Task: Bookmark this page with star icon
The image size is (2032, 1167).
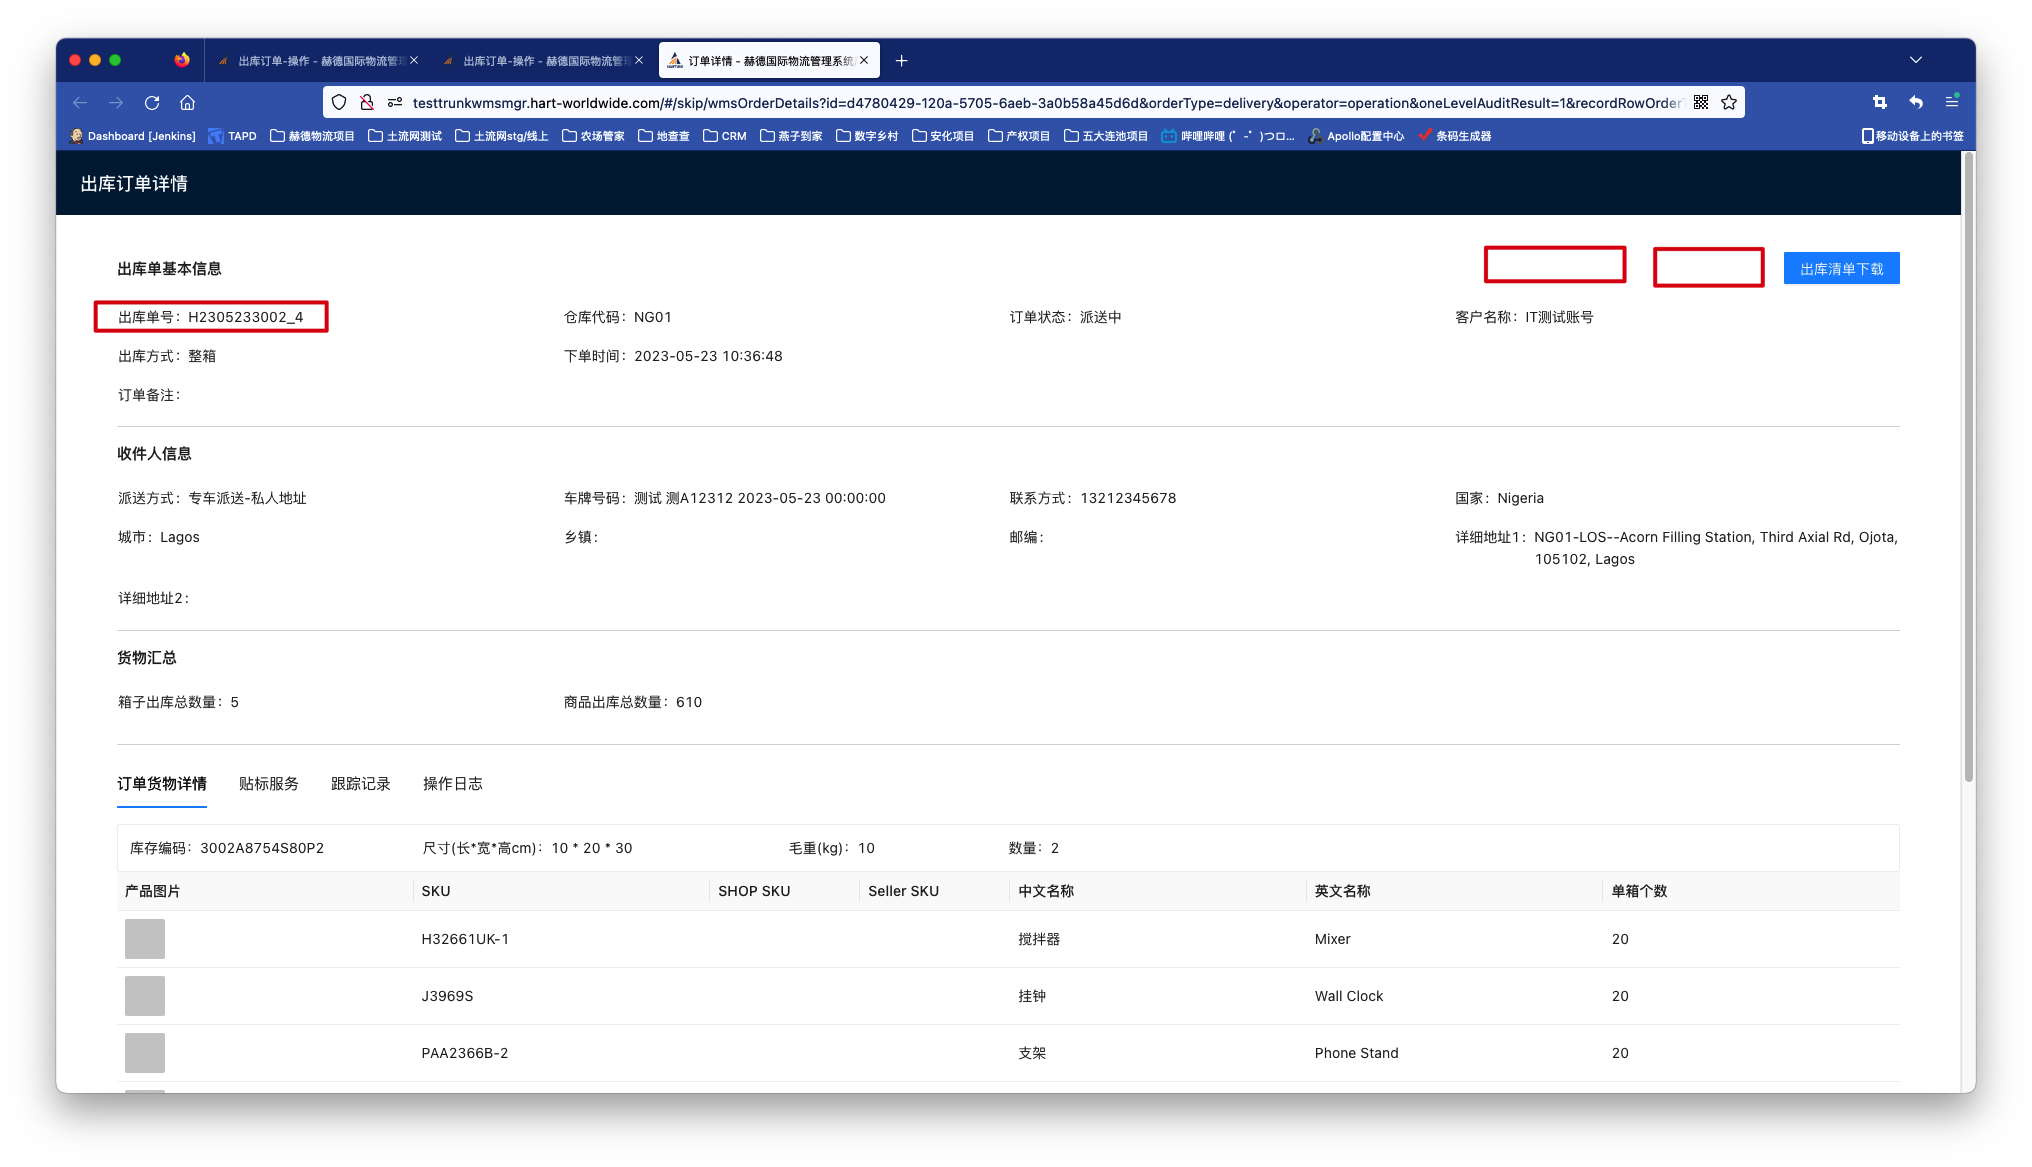Action: 1729,103
